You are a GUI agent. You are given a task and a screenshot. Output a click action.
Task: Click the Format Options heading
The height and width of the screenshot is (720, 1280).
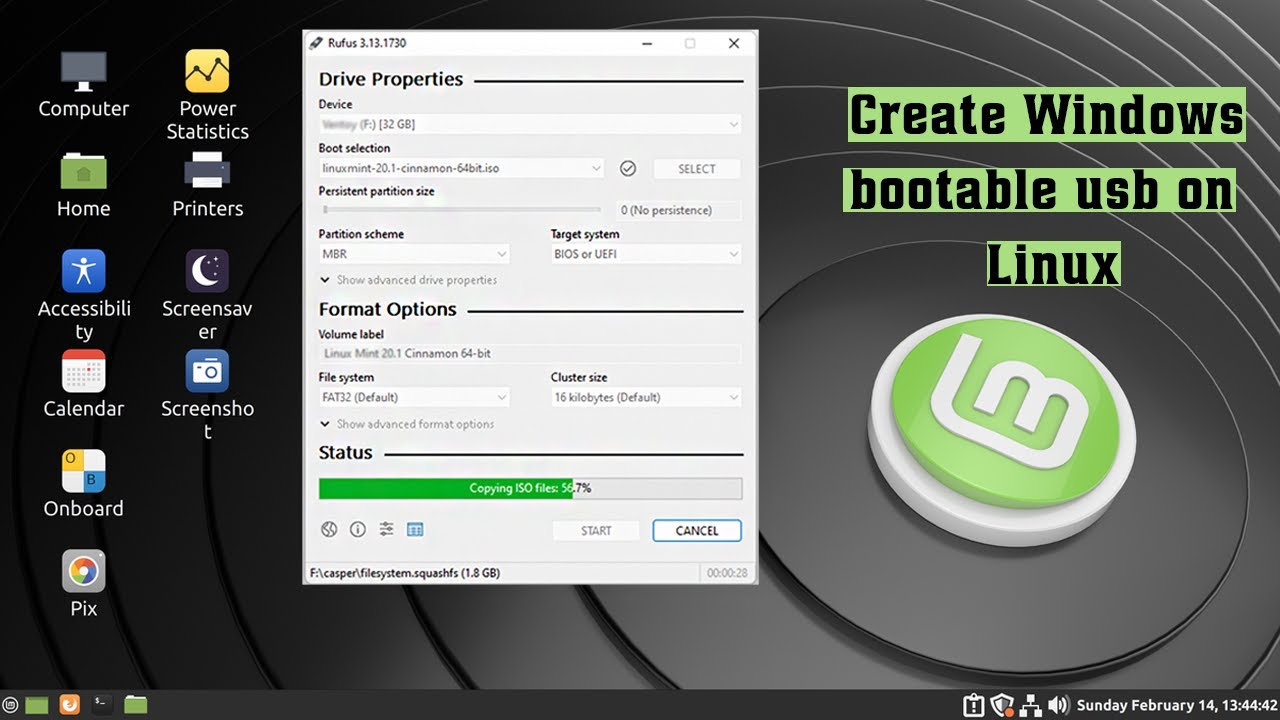[x=387, y=309]
